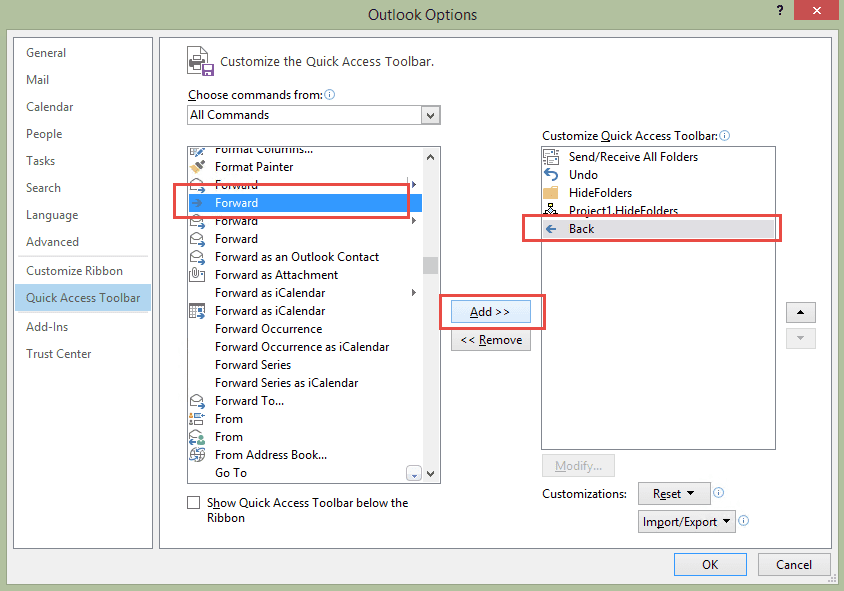
Task: Open the Trust Center category
Action: pos(59,354)
